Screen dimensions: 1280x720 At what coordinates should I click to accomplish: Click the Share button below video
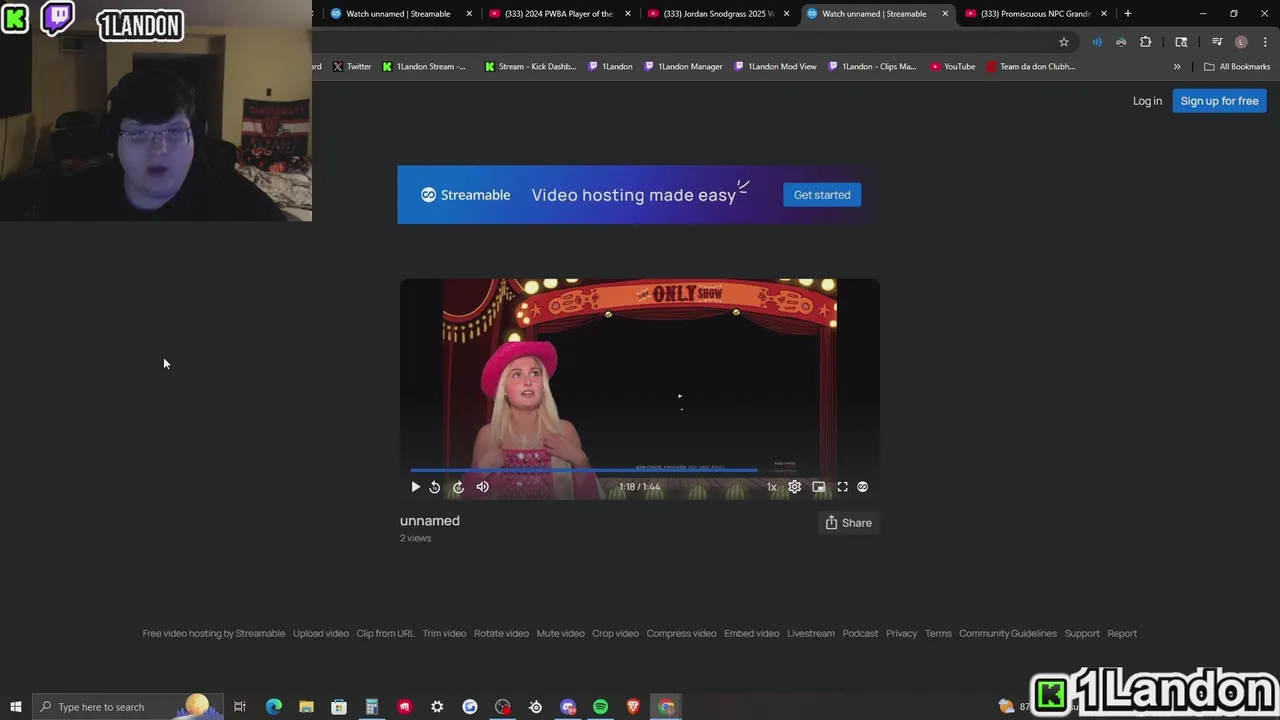point(848,523)
